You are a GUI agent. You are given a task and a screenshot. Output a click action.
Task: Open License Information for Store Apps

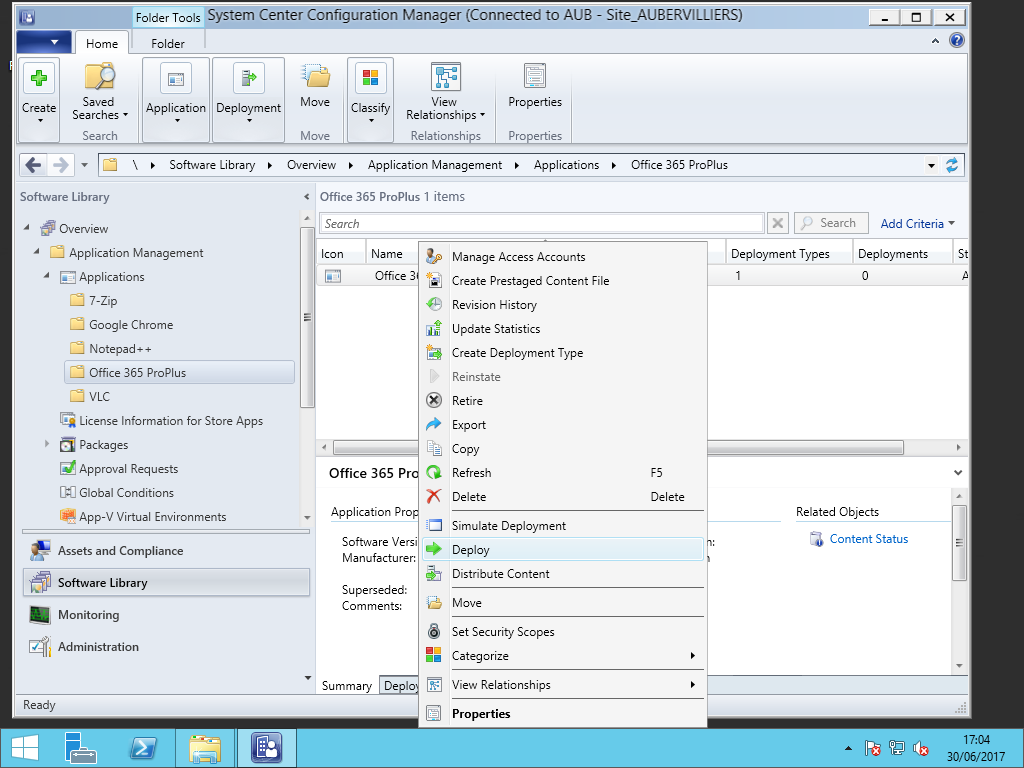click(x=161, y=421)
